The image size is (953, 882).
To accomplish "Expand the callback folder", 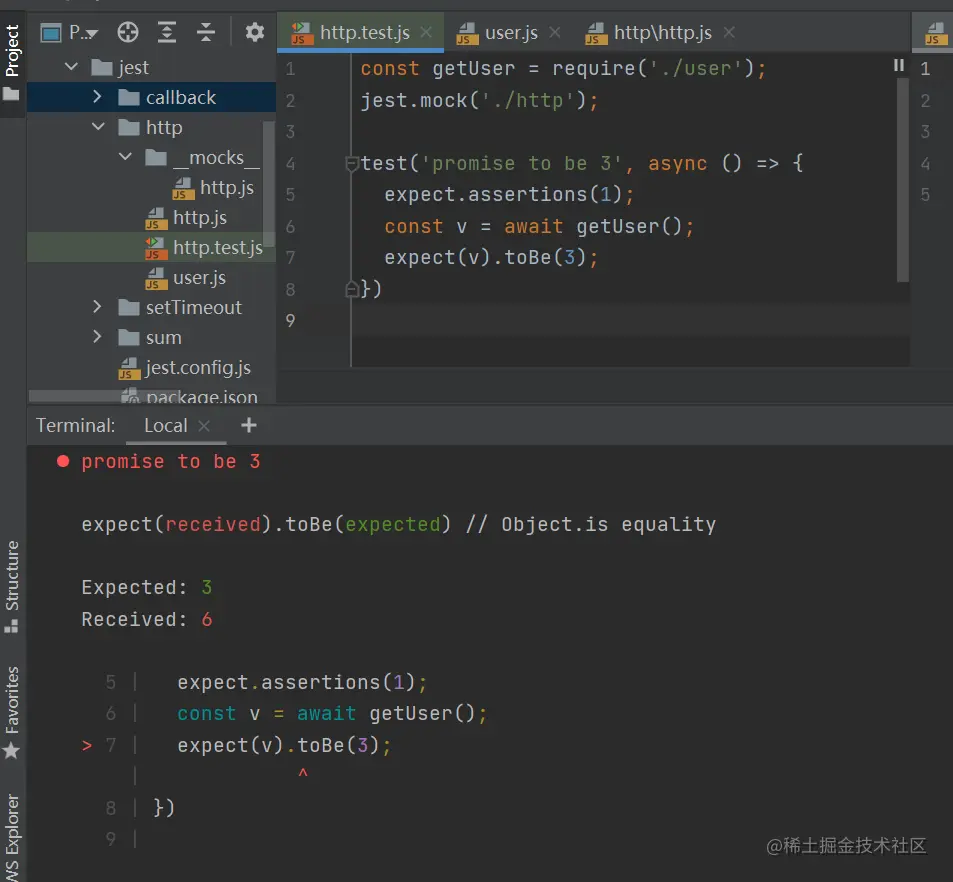I will [97, 97].
